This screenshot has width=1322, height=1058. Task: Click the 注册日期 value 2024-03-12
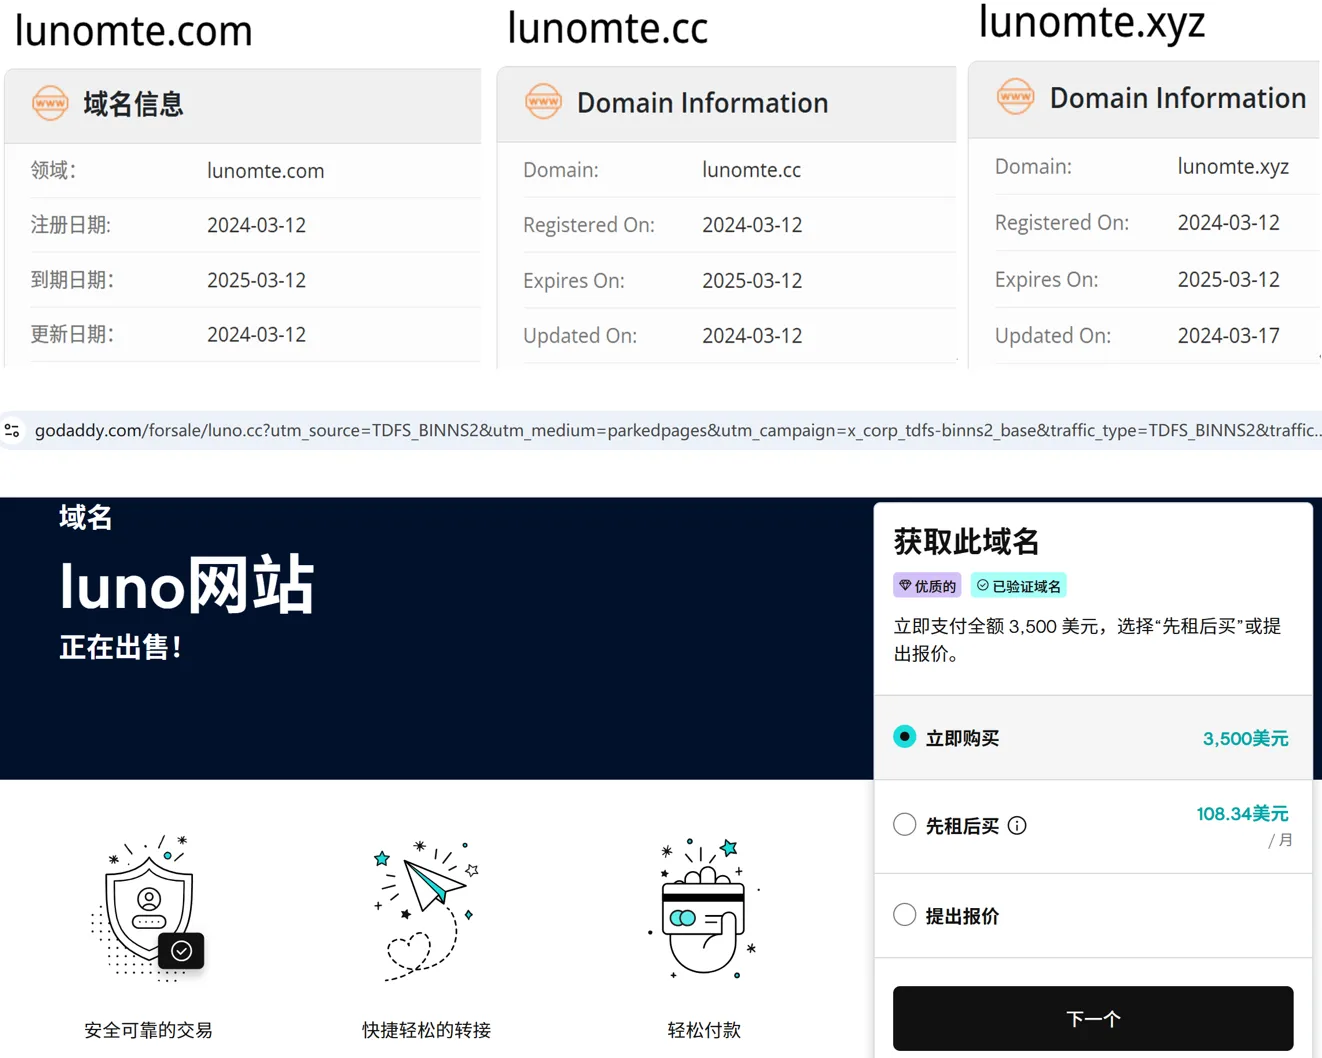coord(256,225)
